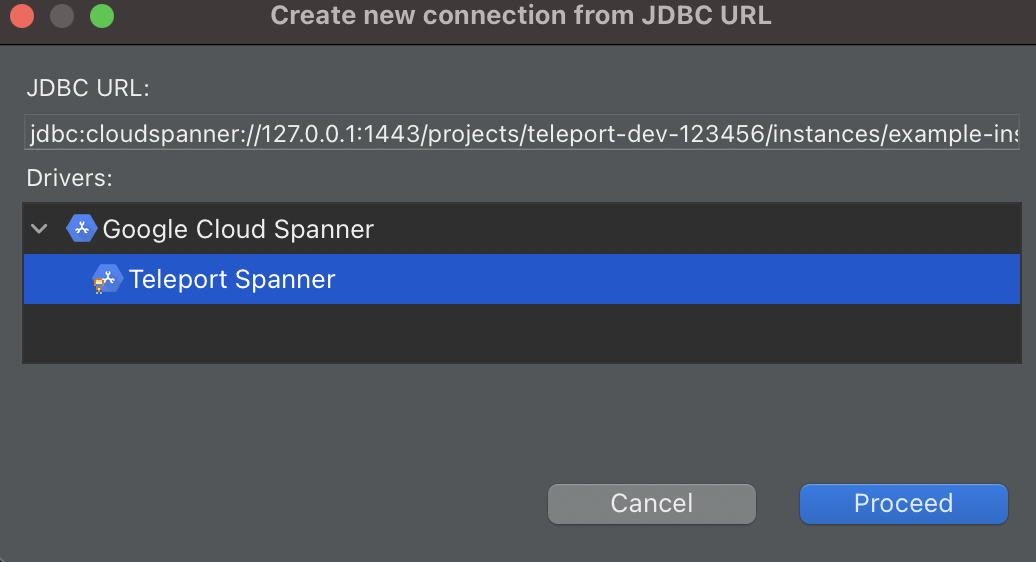Place cursor on 'projects' in the JDBC URL
This screenshot has height=562, width=1036.
tap(470, 135)
